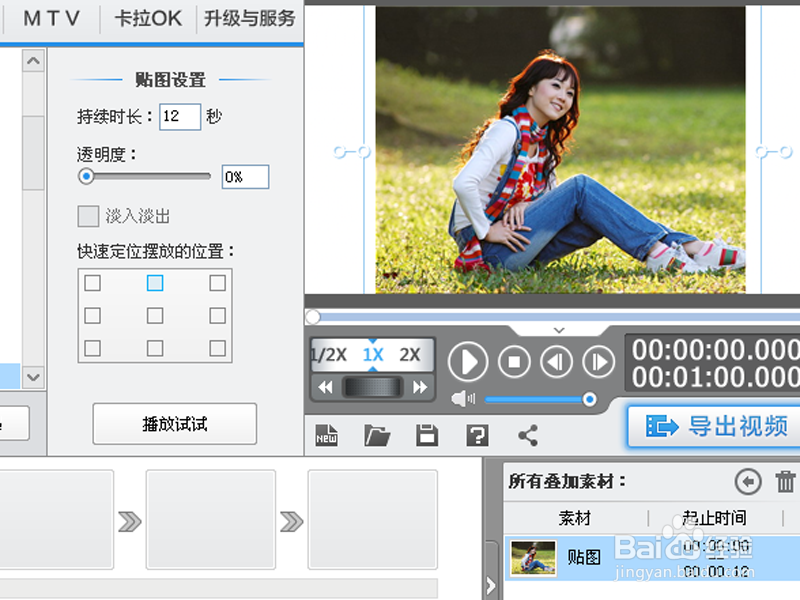Select the 贴图 row thumbnail
800x600 pixels.
533,558
